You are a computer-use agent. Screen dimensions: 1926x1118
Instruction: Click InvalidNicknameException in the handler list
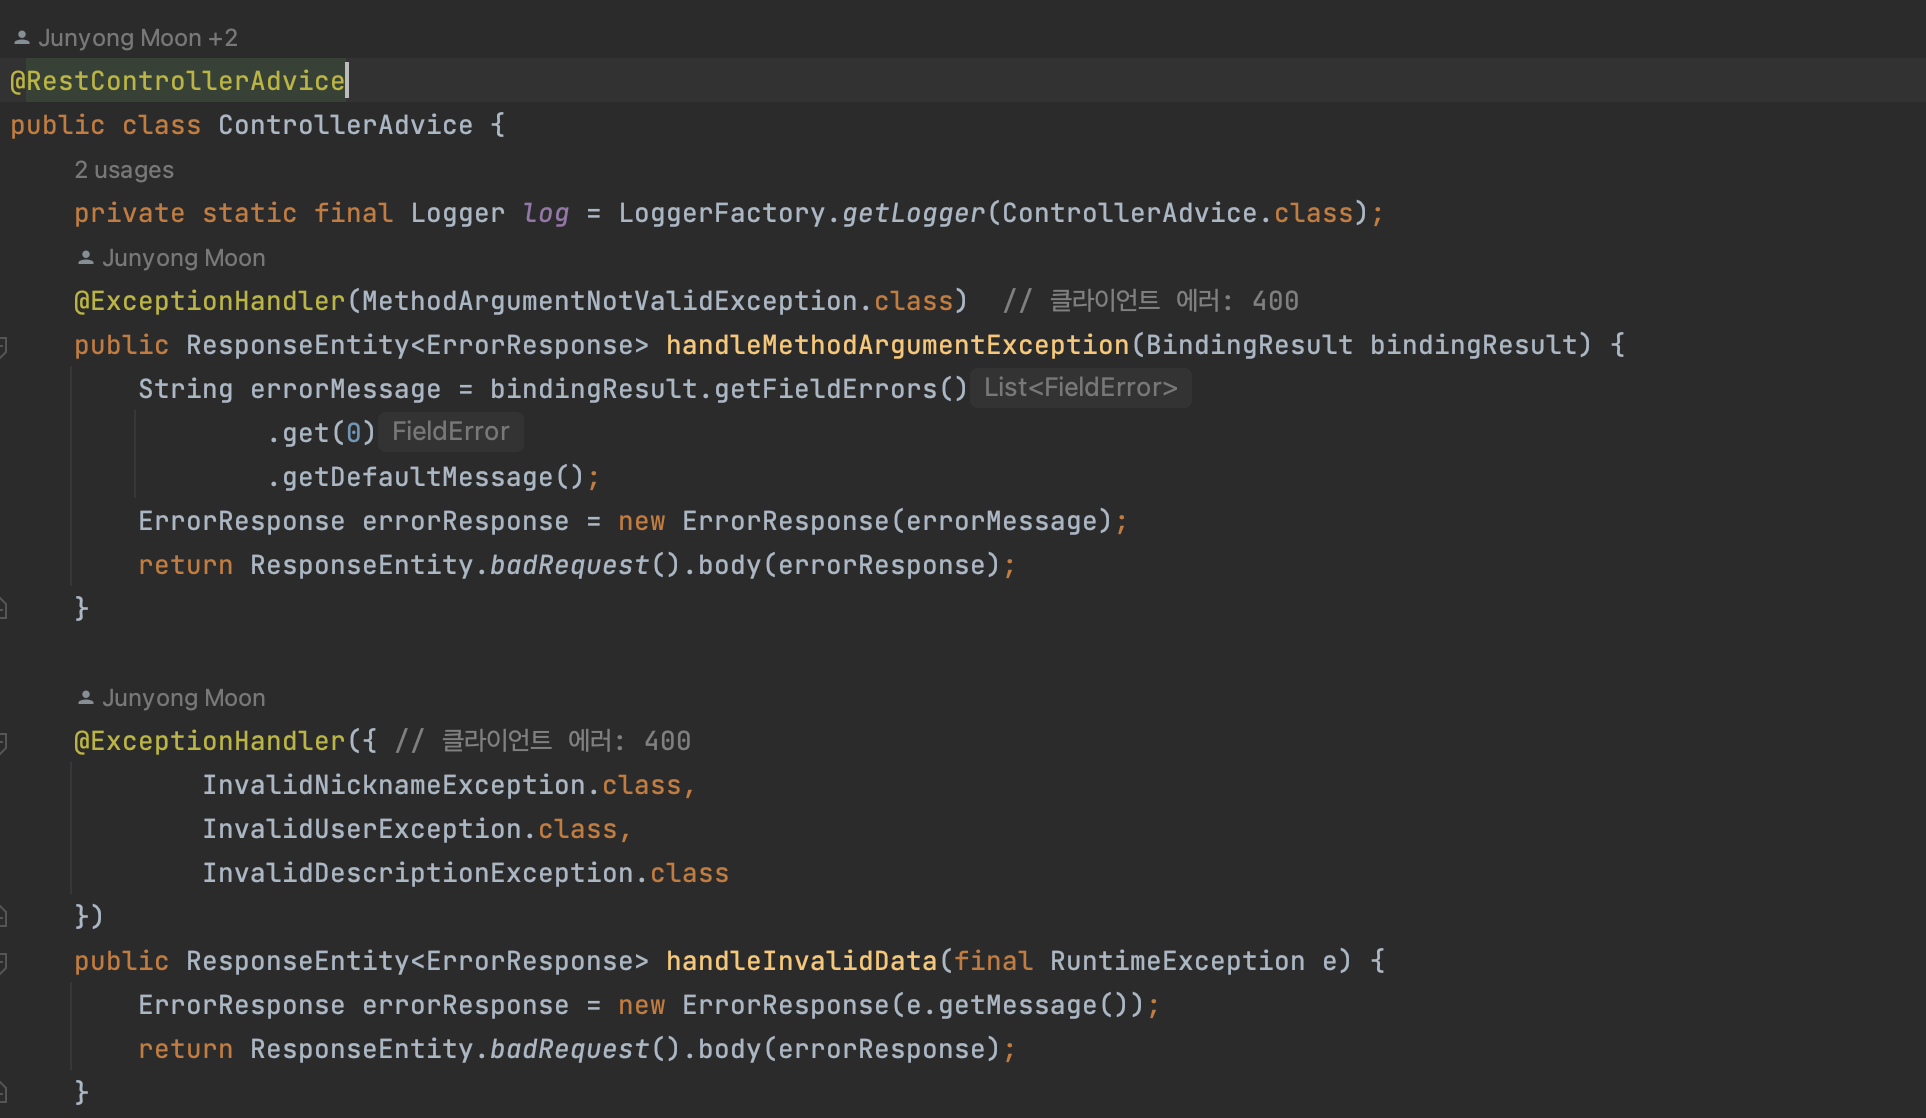tap(393, 785)
